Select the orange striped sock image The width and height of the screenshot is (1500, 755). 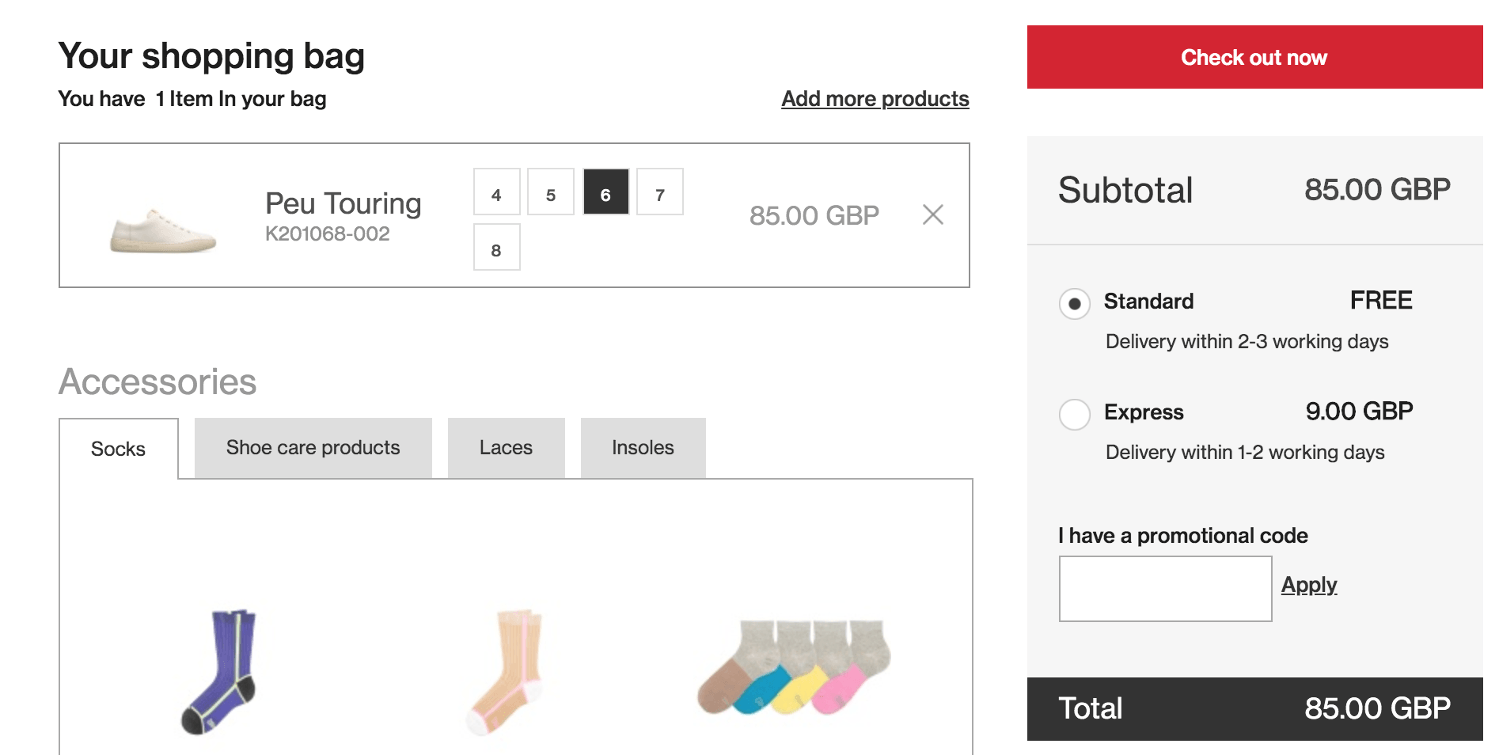(x=506, y=671)
